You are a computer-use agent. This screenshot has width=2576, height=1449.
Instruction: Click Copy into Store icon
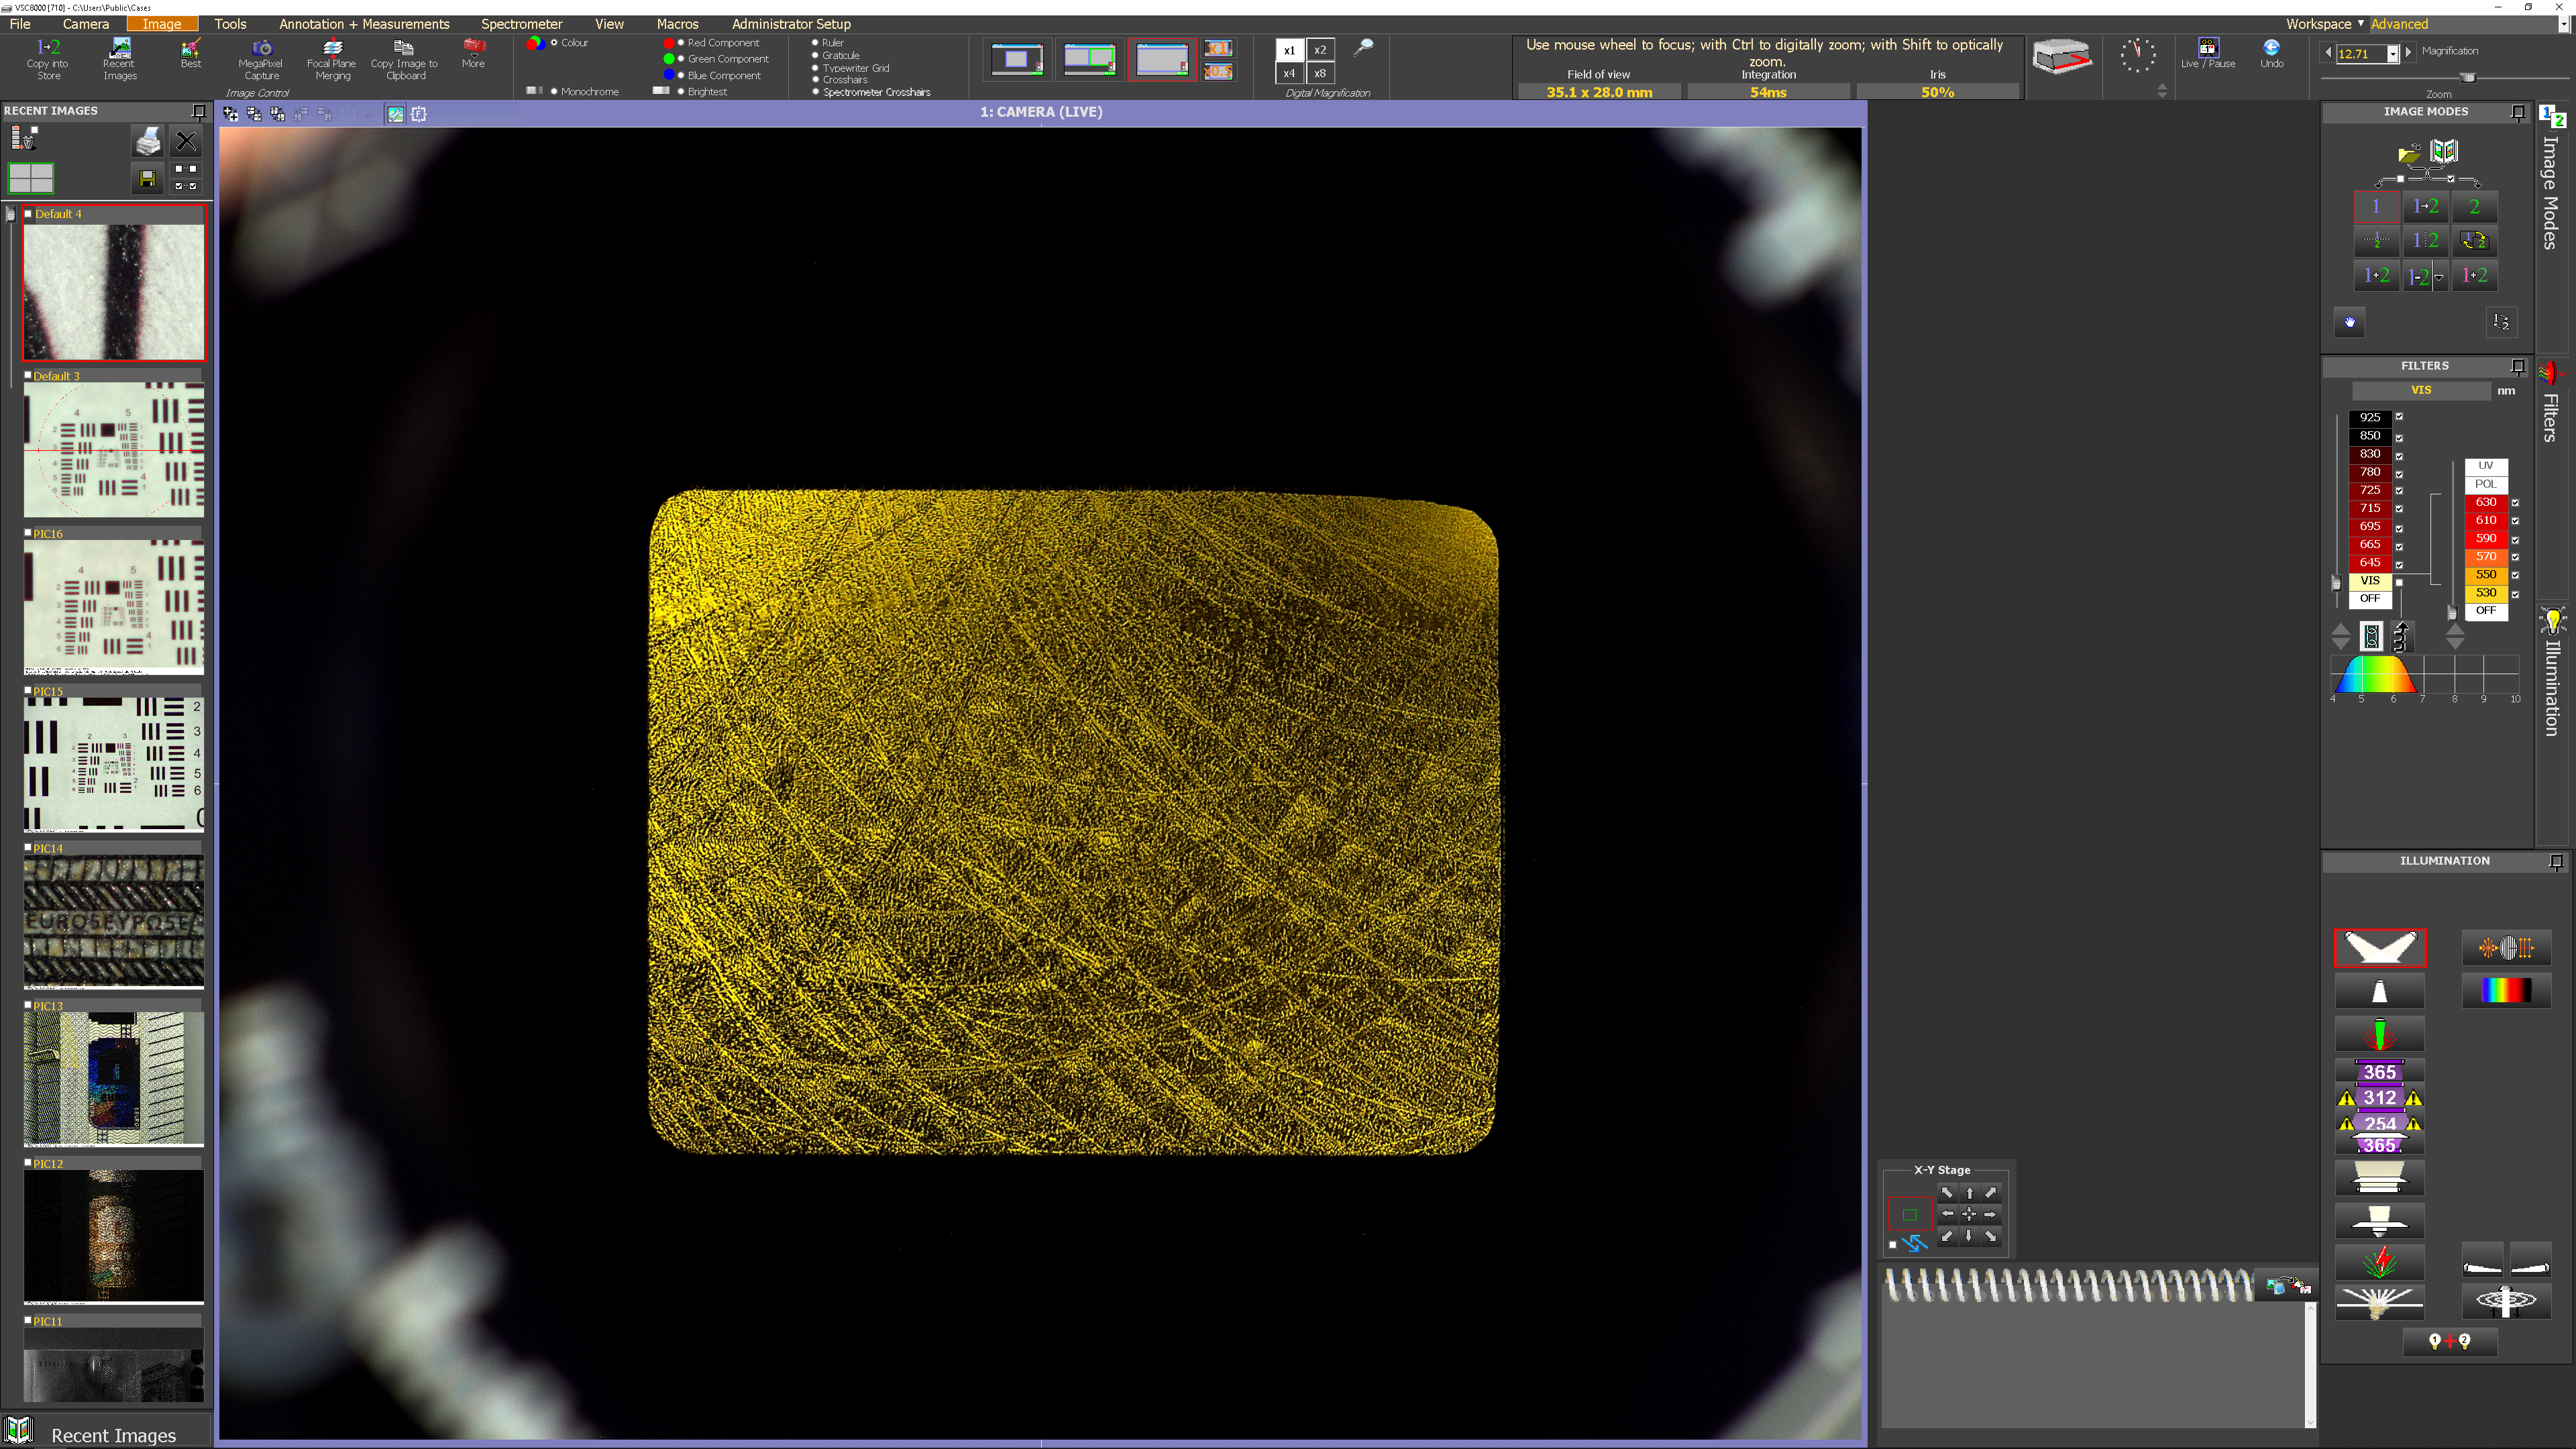tap(48, 48)
